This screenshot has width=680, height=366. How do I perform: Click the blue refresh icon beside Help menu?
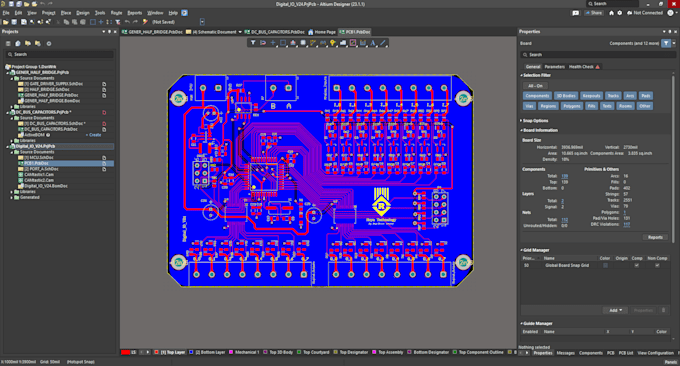pos(184,13)
